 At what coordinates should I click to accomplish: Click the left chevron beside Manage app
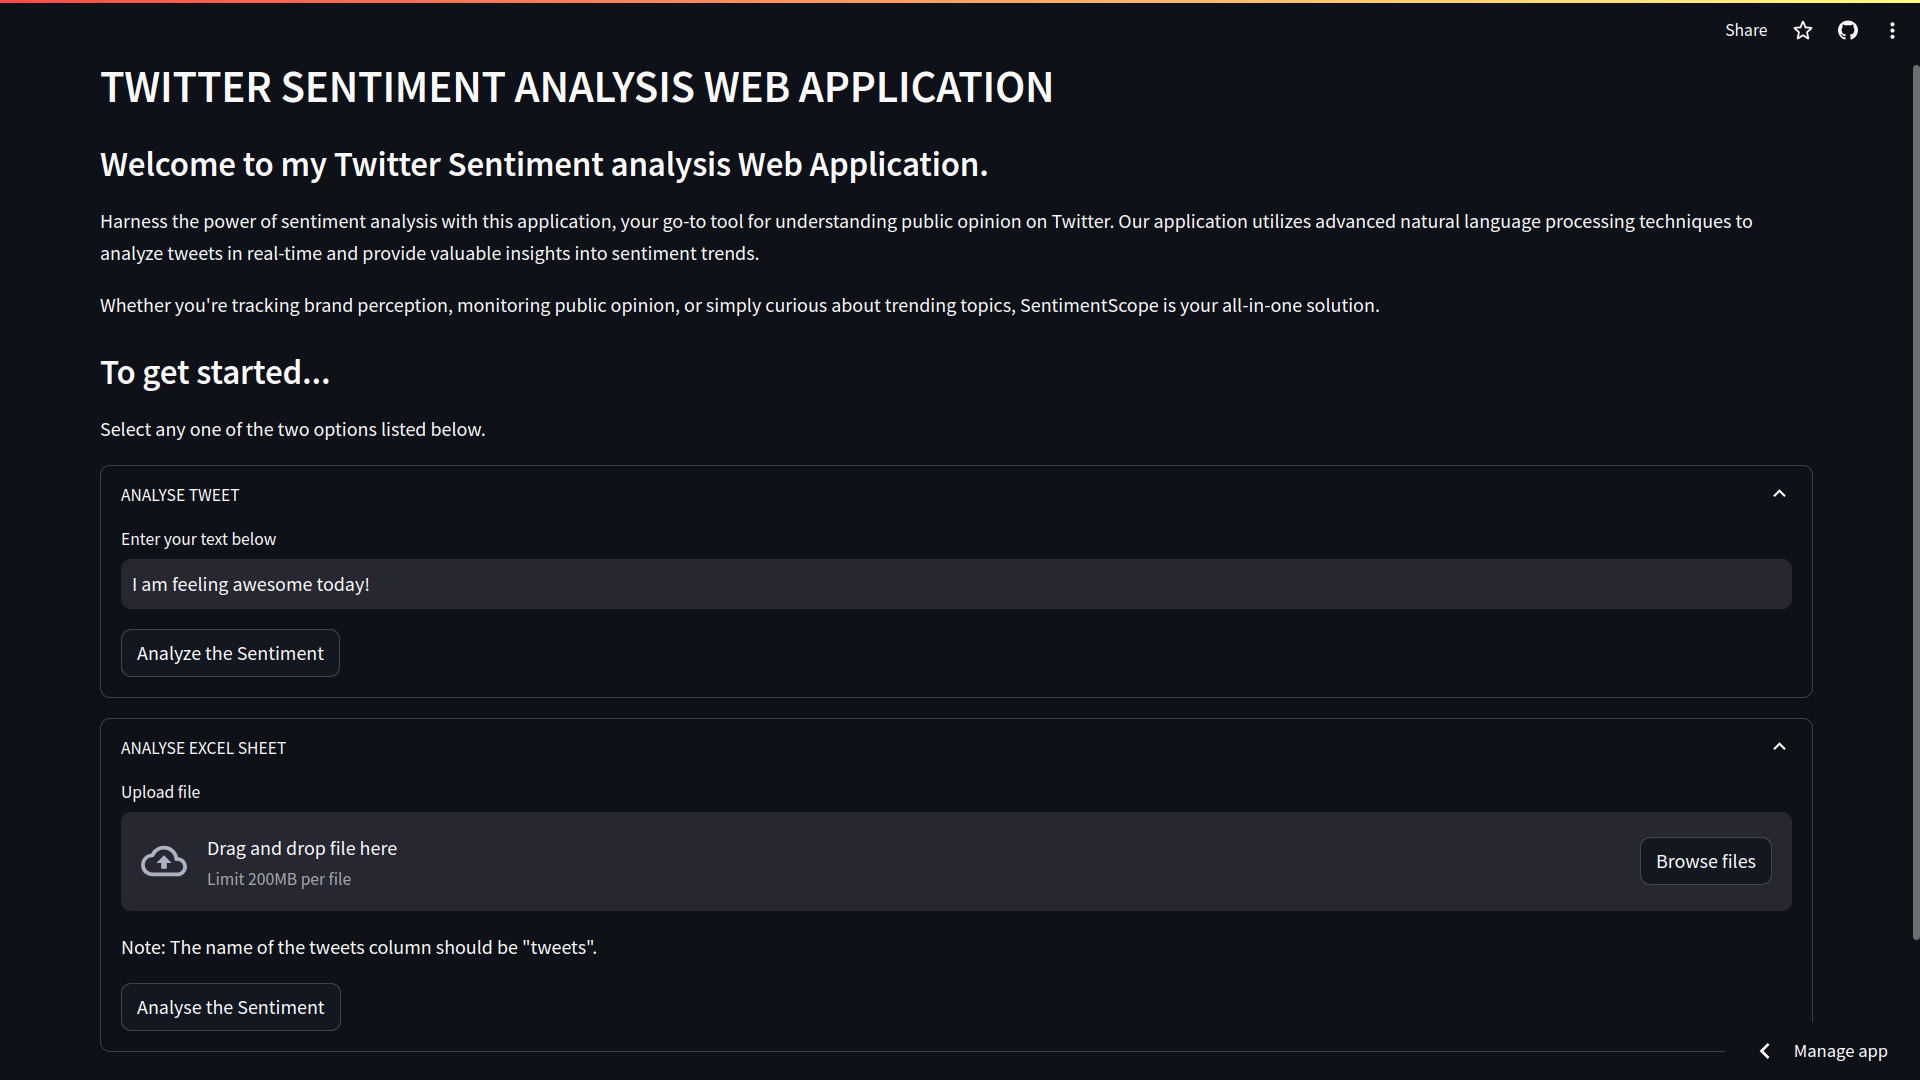[1765, 1051]
